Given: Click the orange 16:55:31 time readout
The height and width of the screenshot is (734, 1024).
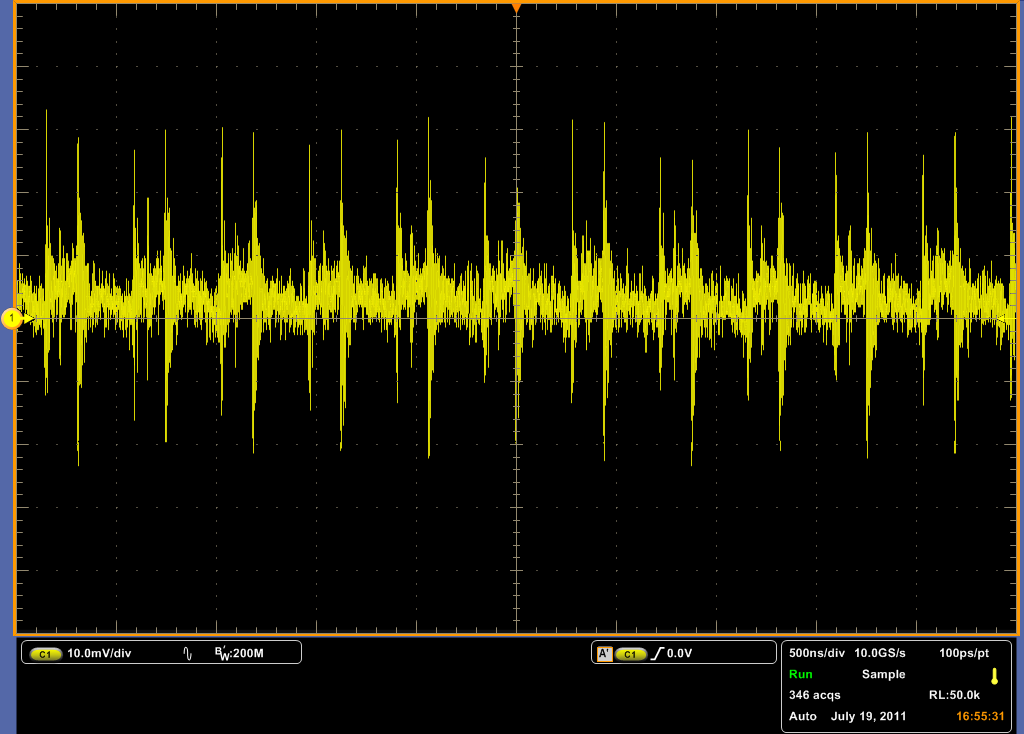Looking at the screenshot, I should click(980, 716).
